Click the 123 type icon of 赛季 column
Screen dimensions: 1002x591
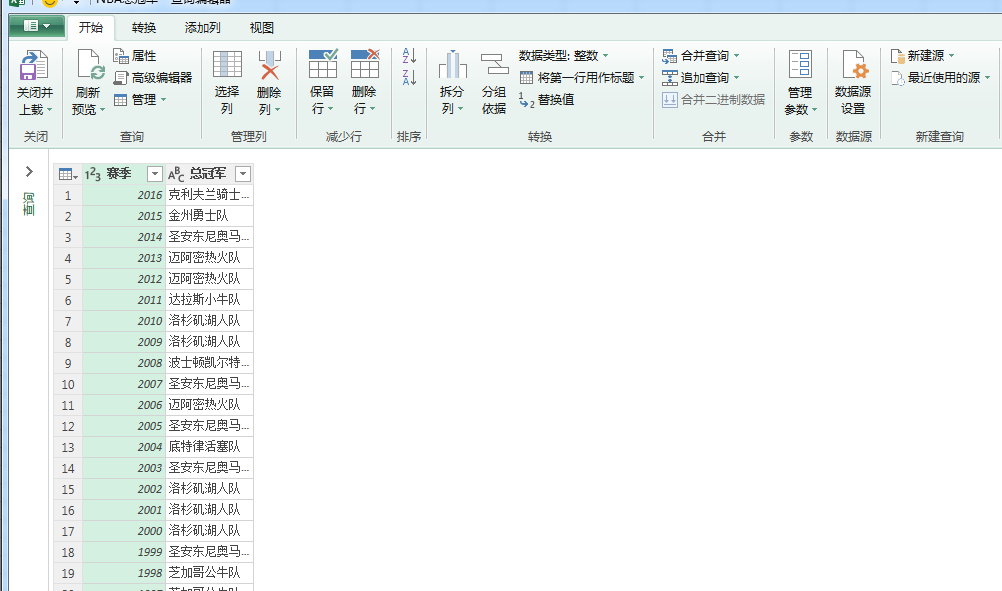(93, 174)
